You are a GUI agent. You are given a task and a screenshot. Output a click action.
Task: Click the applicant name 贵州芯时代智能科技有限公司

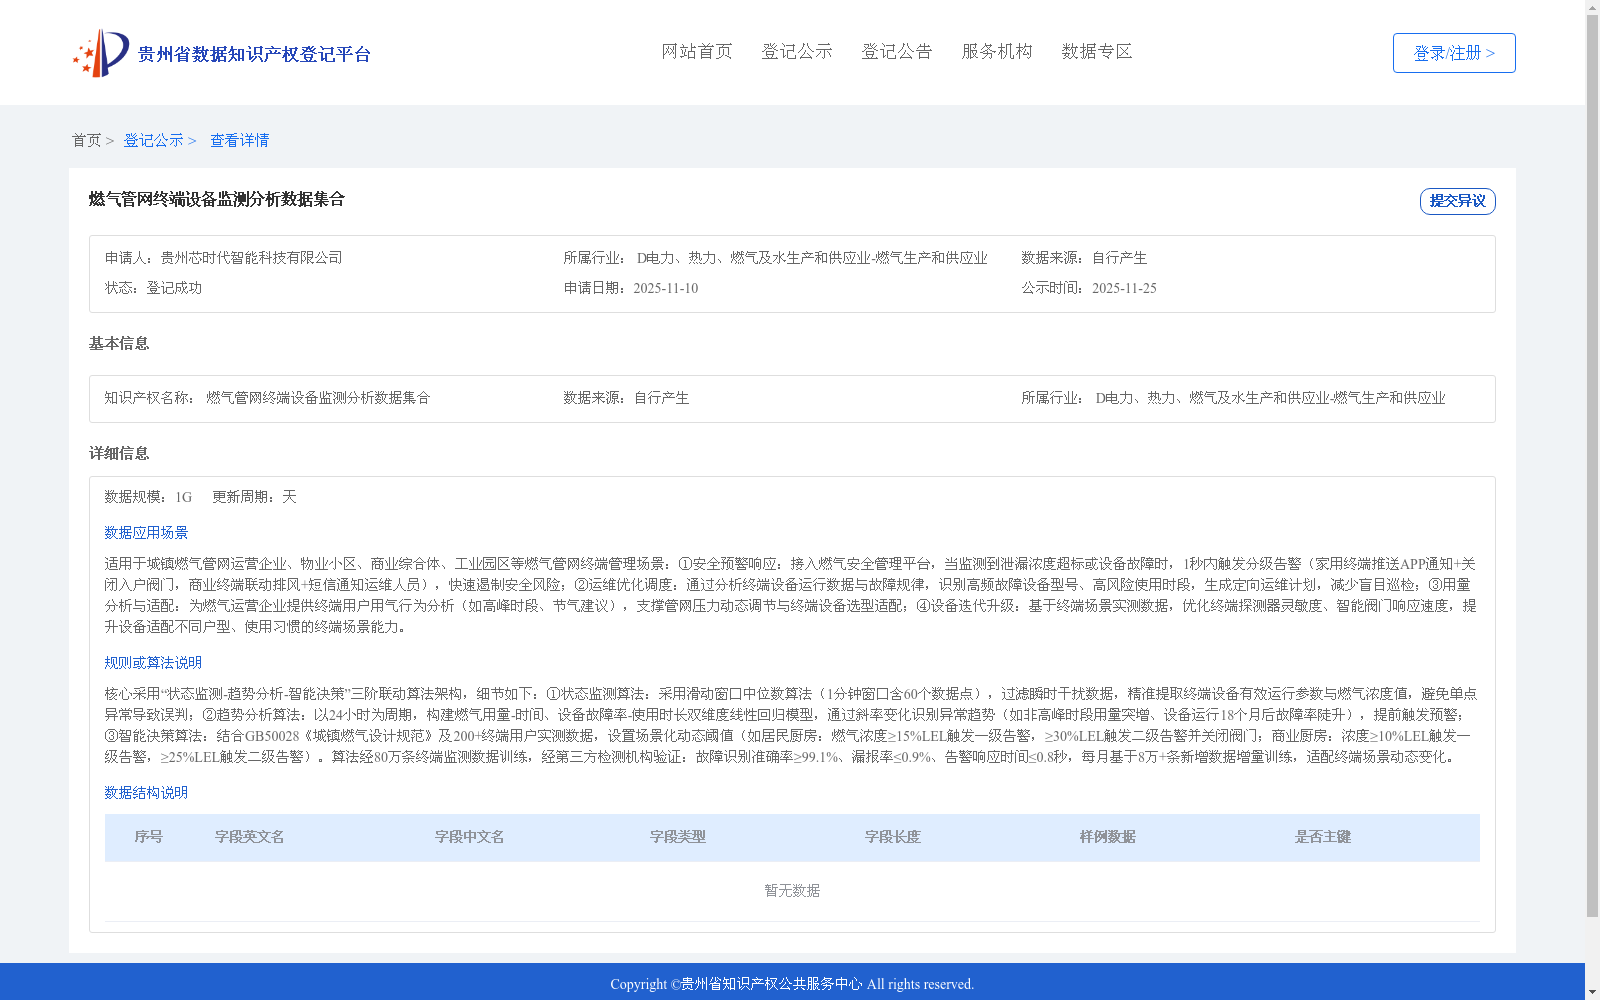click(251, 258)
